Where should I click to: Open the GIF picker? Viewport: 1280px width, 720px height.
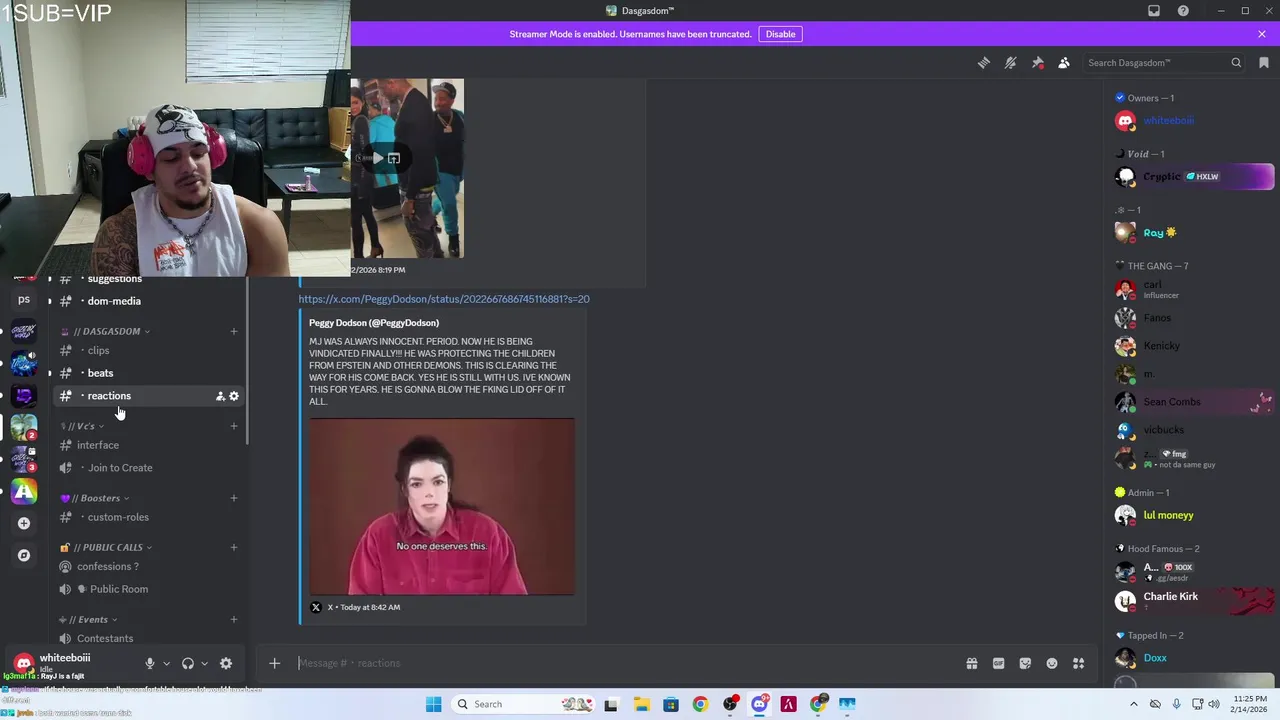coord(998,663)
